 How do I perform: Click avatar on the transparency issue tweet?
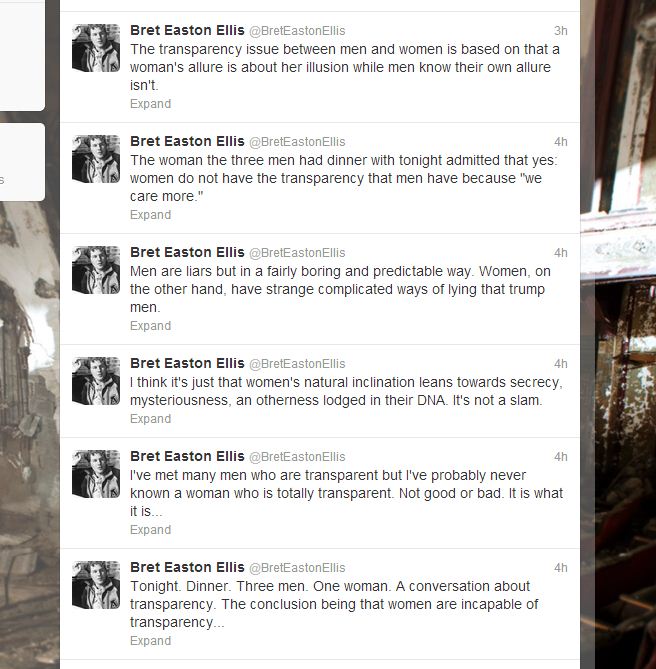[96, 48]
